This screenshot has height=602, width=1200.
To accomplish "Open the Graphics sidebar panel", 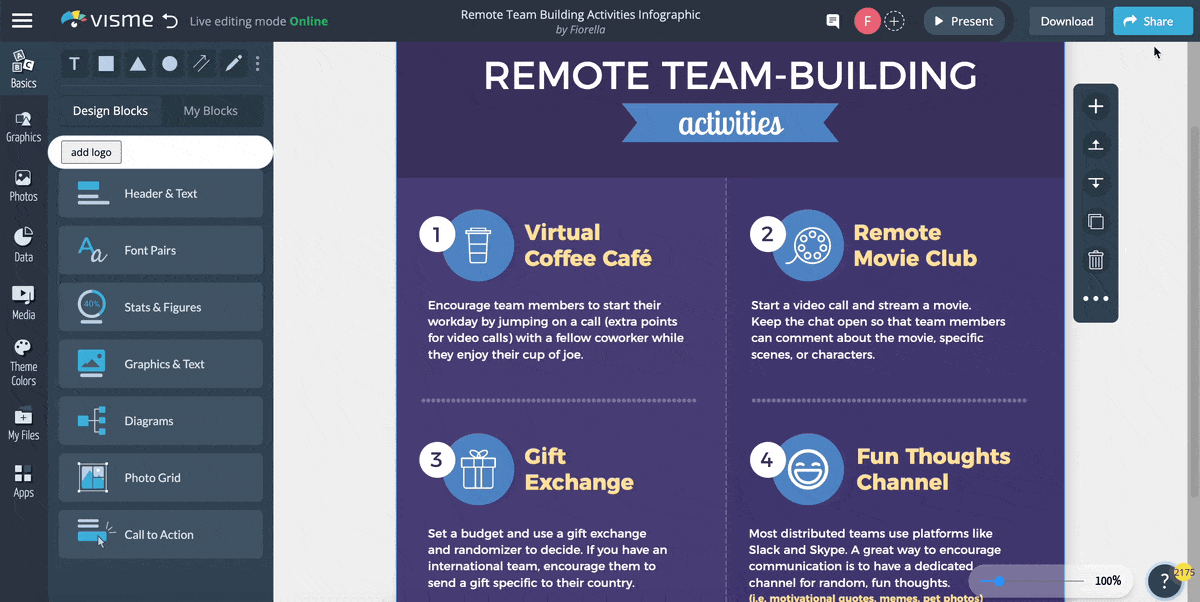I will pos(23,127).
